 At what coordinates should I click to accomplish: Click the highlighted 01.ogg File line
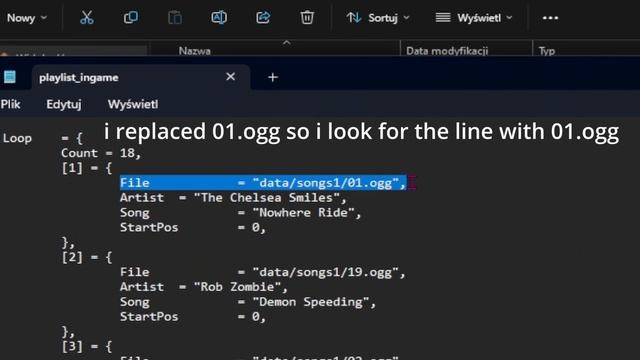[x=263, y=183]
